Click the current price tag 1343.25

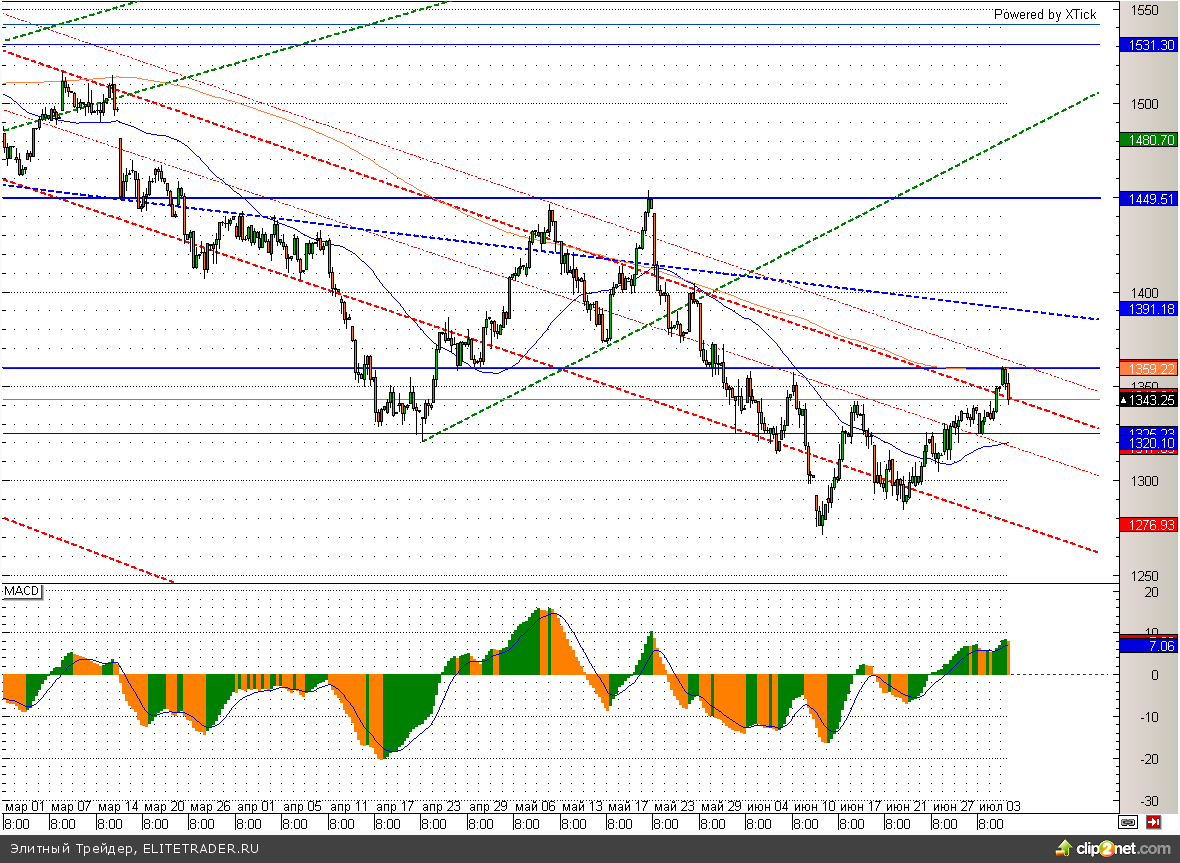1149,400
